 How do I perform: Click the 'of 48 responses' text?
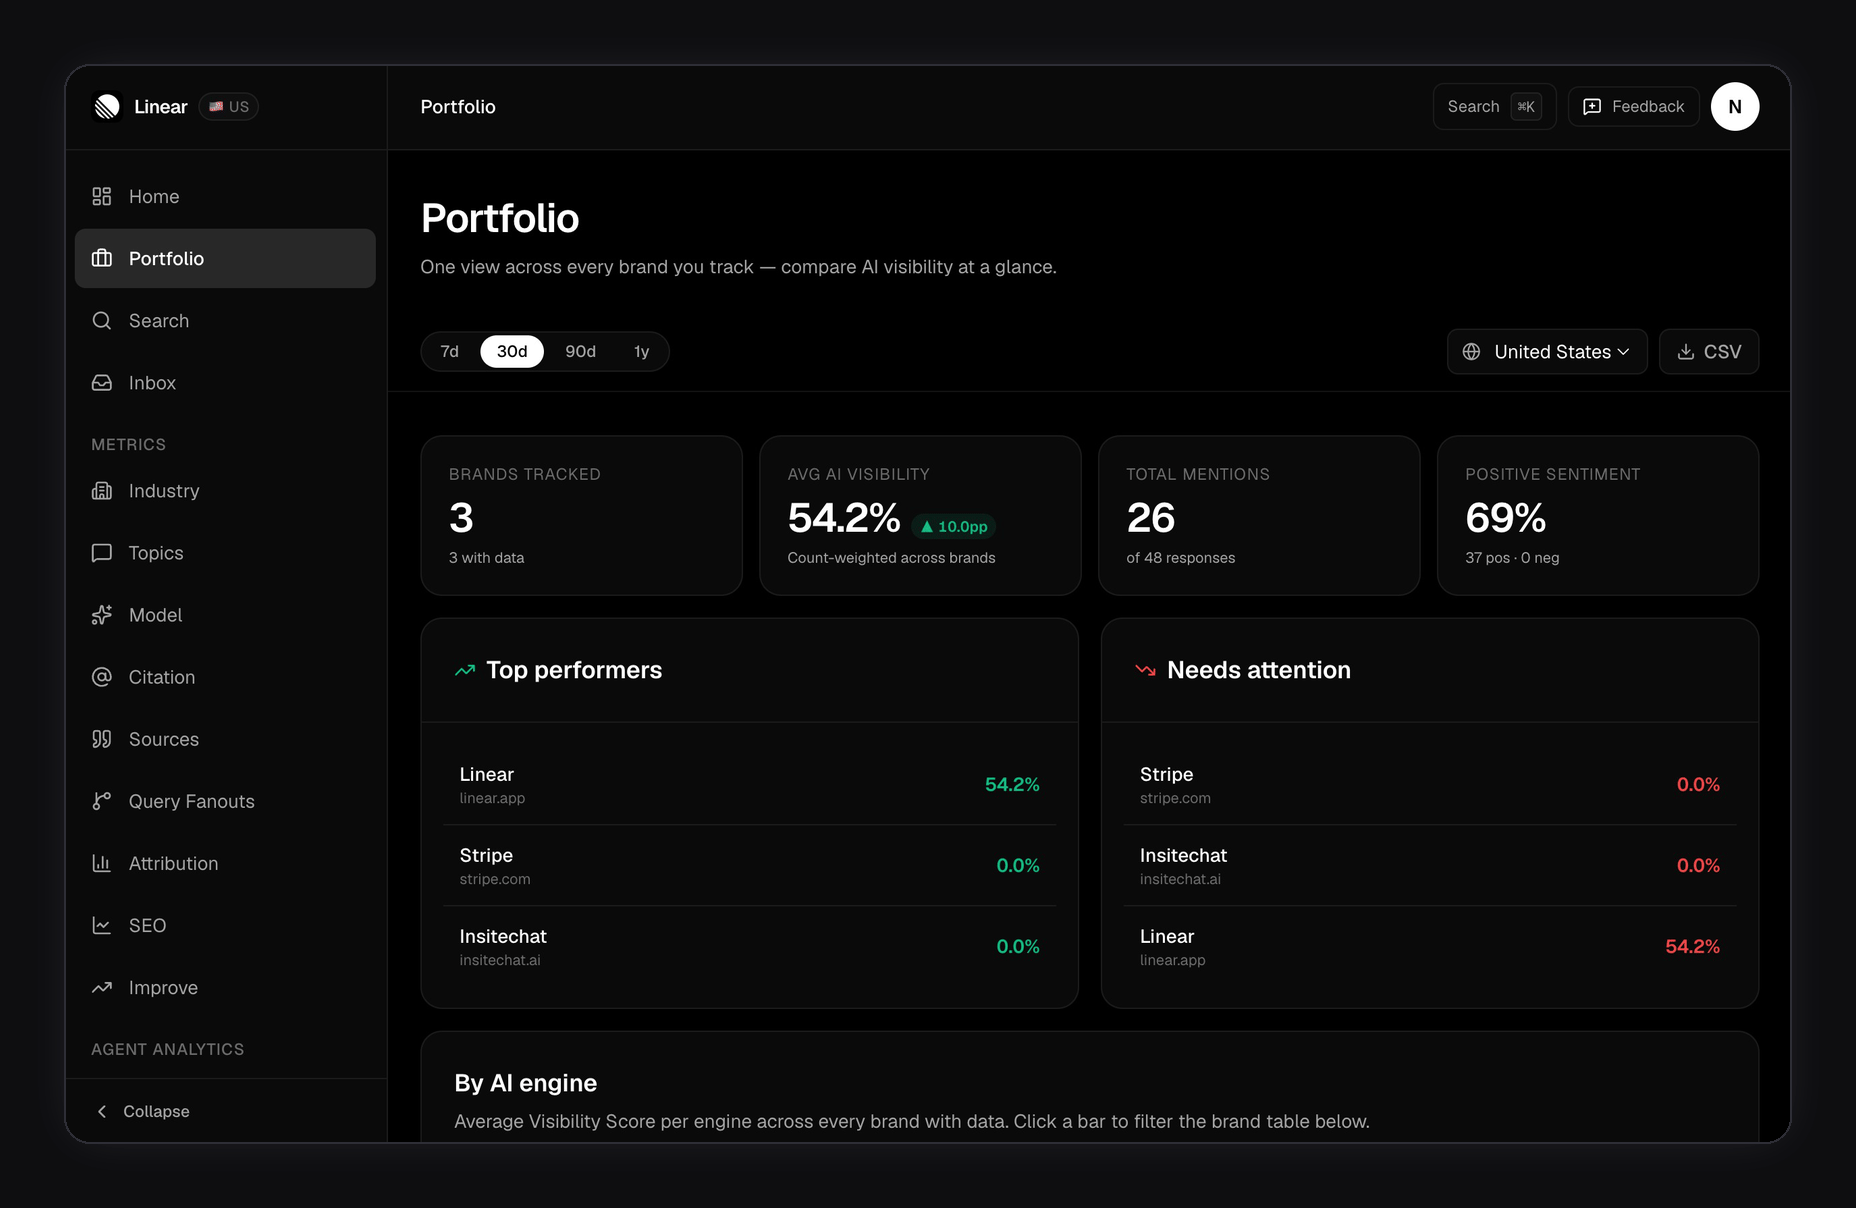point(1180,558)
